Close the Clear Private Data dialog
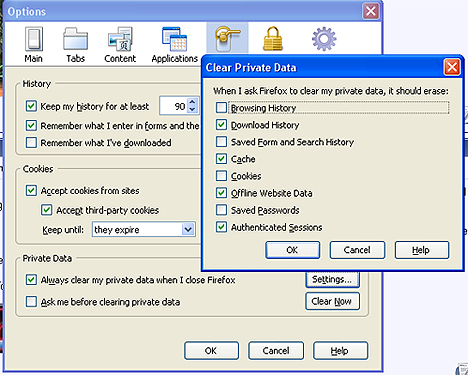This screenshot has height=375, width=468. pos(452,67)
